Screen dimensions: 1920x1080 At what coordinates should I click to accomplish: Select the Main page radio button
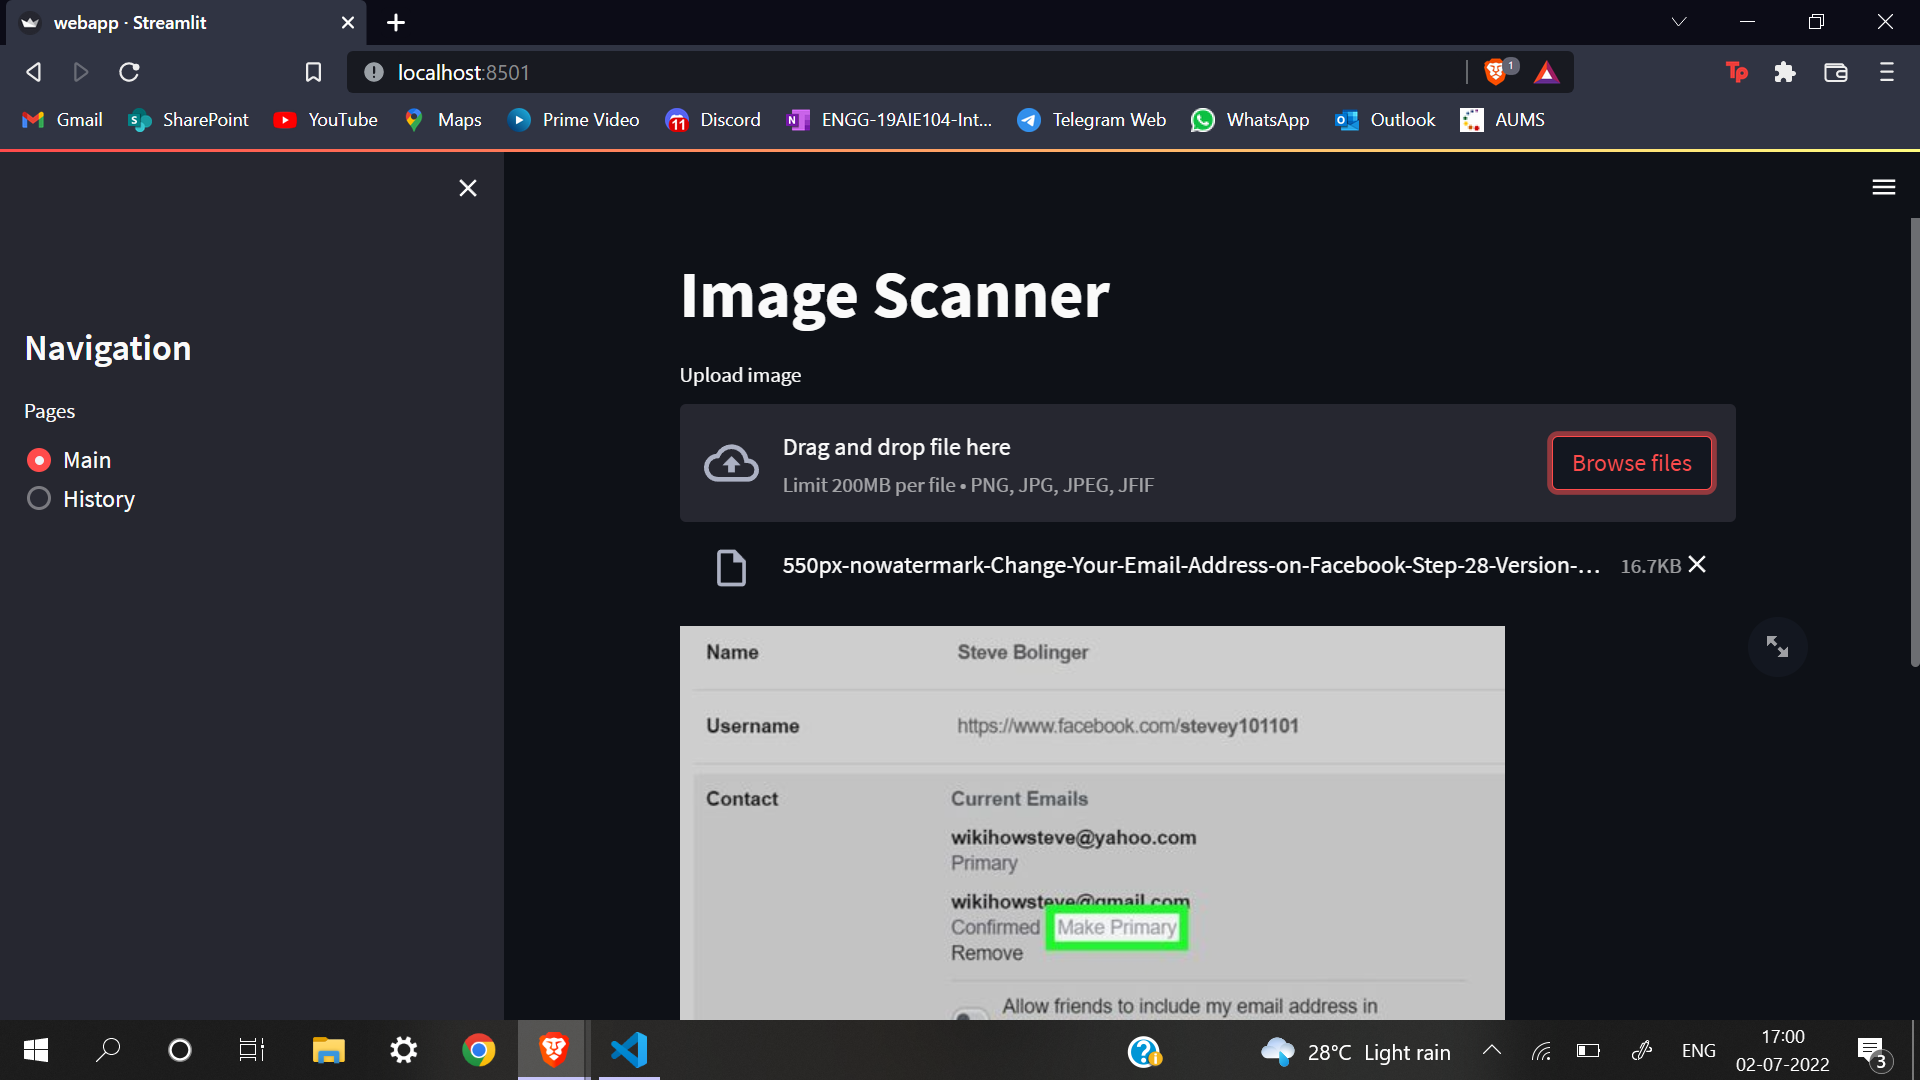(x=39, y=460)
